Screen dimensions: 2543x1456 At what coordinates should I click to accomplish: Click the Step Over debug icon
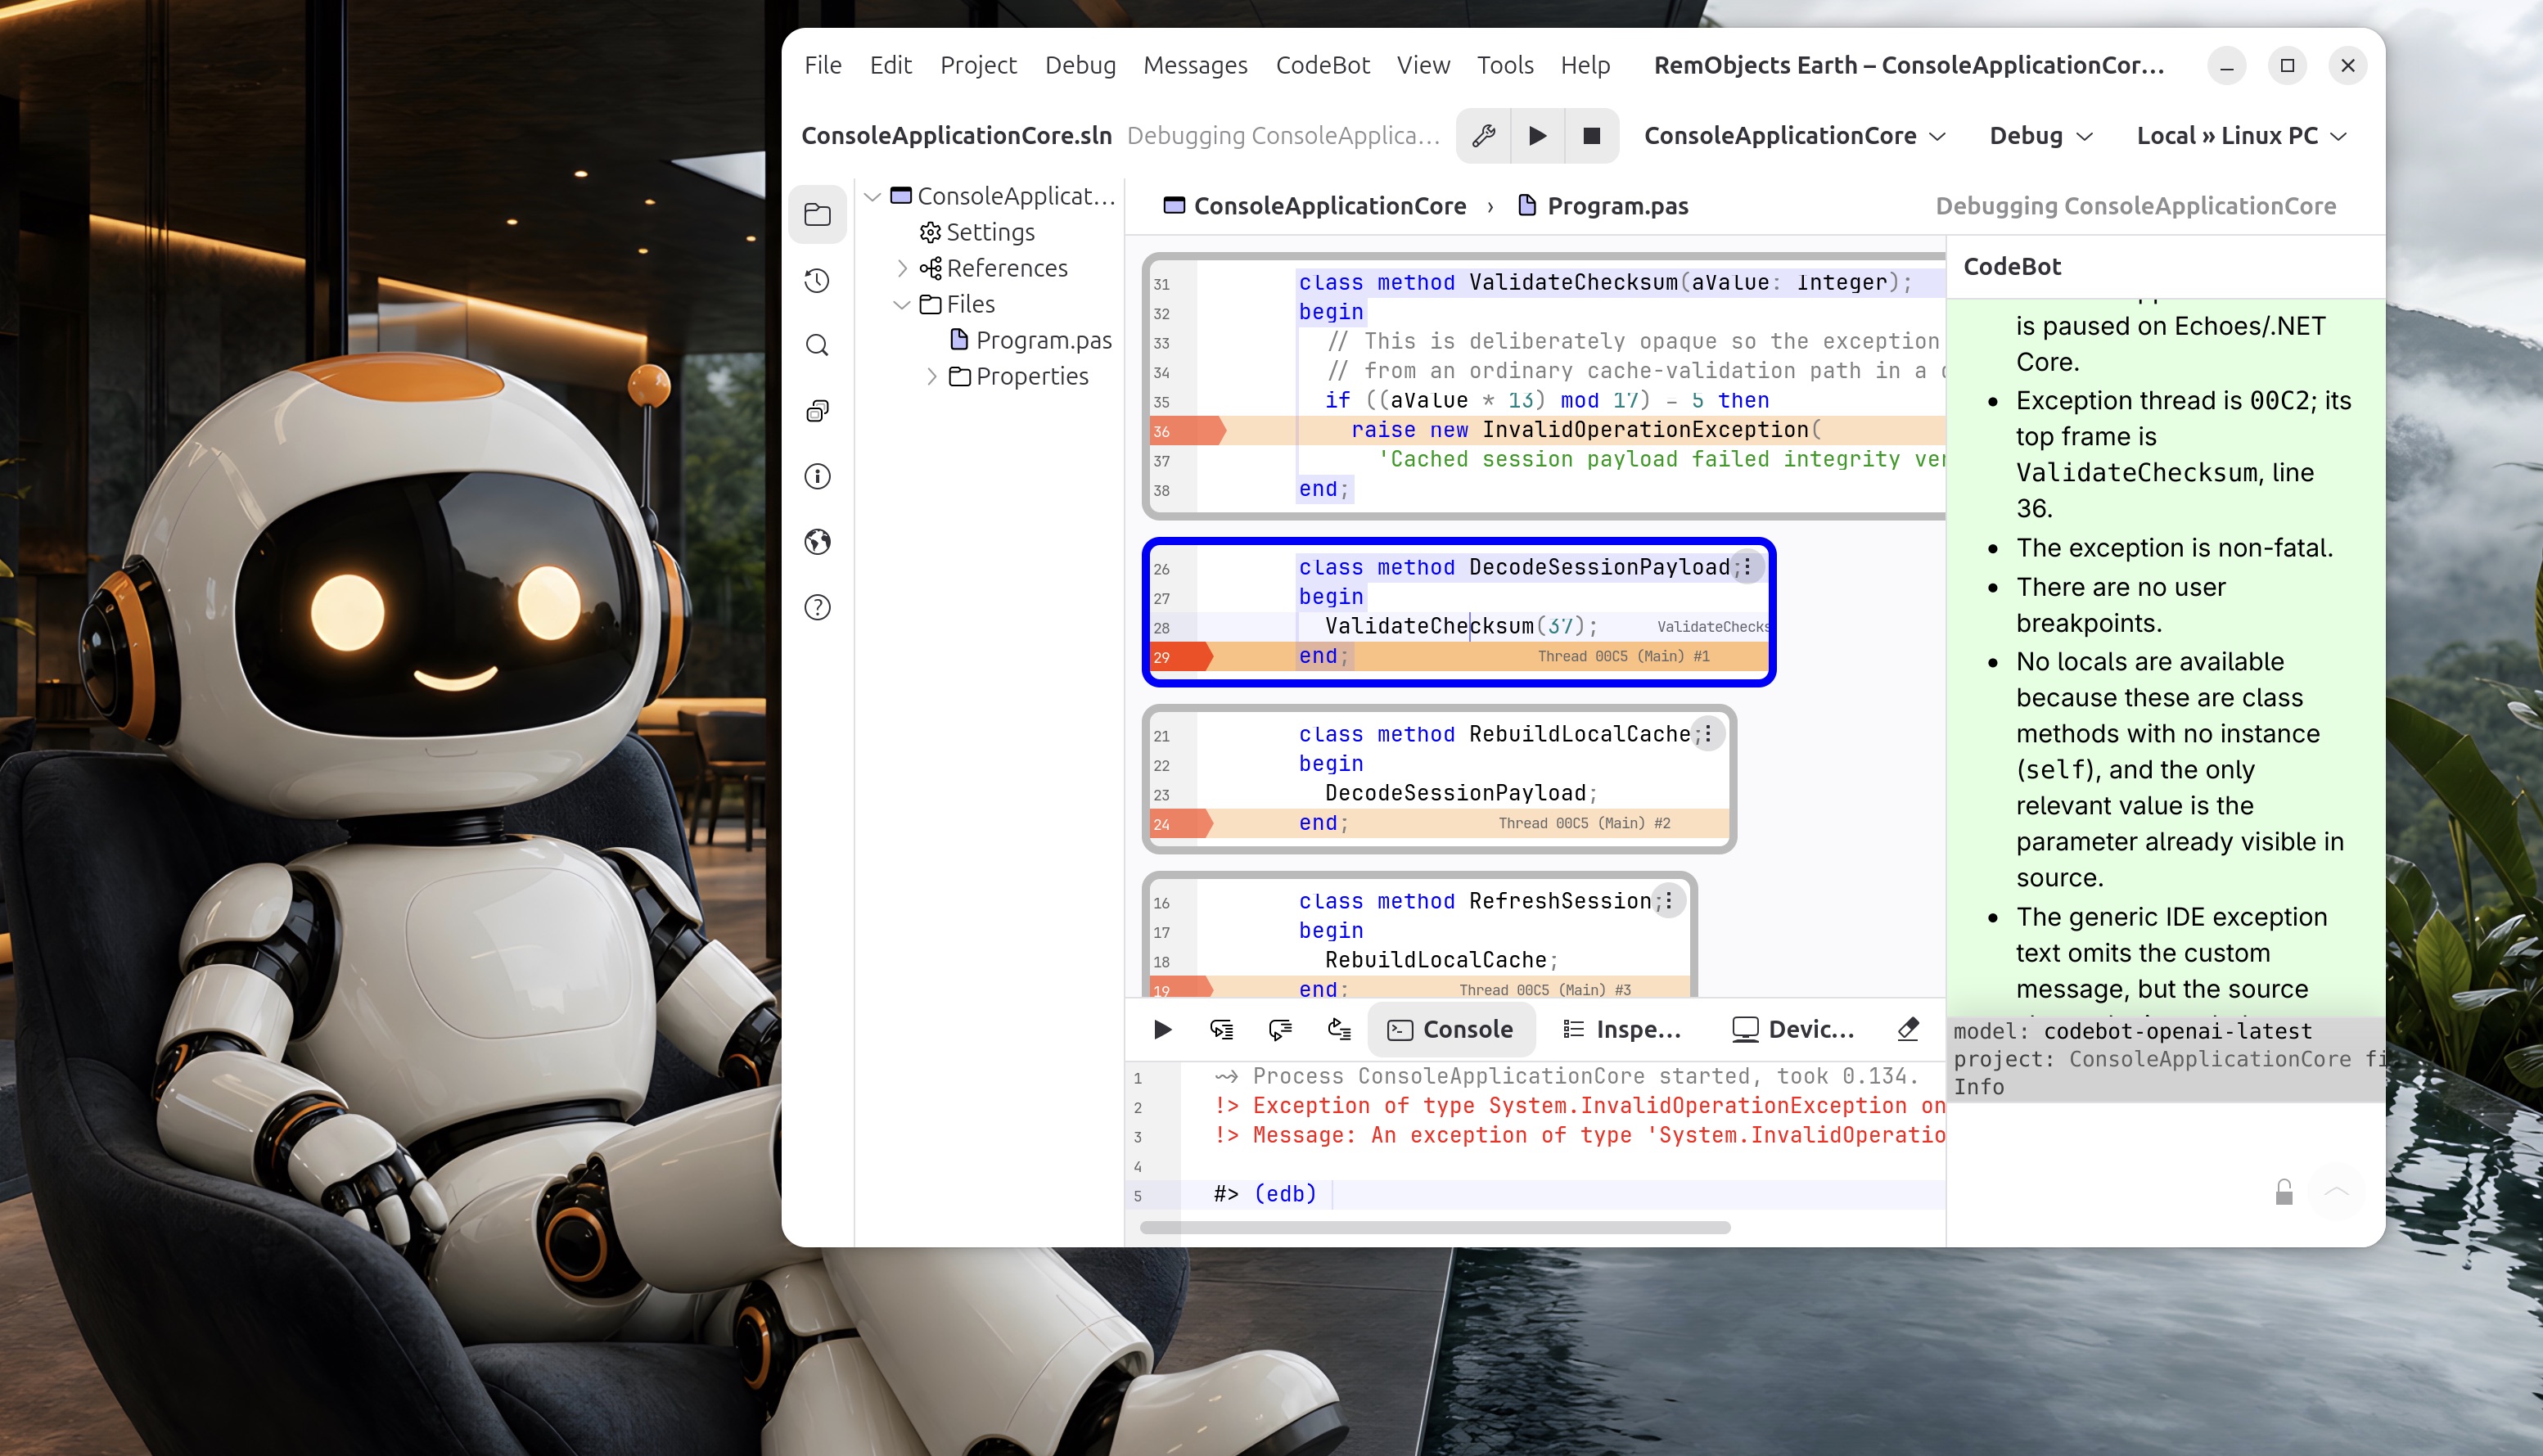coord(1280,1029)
